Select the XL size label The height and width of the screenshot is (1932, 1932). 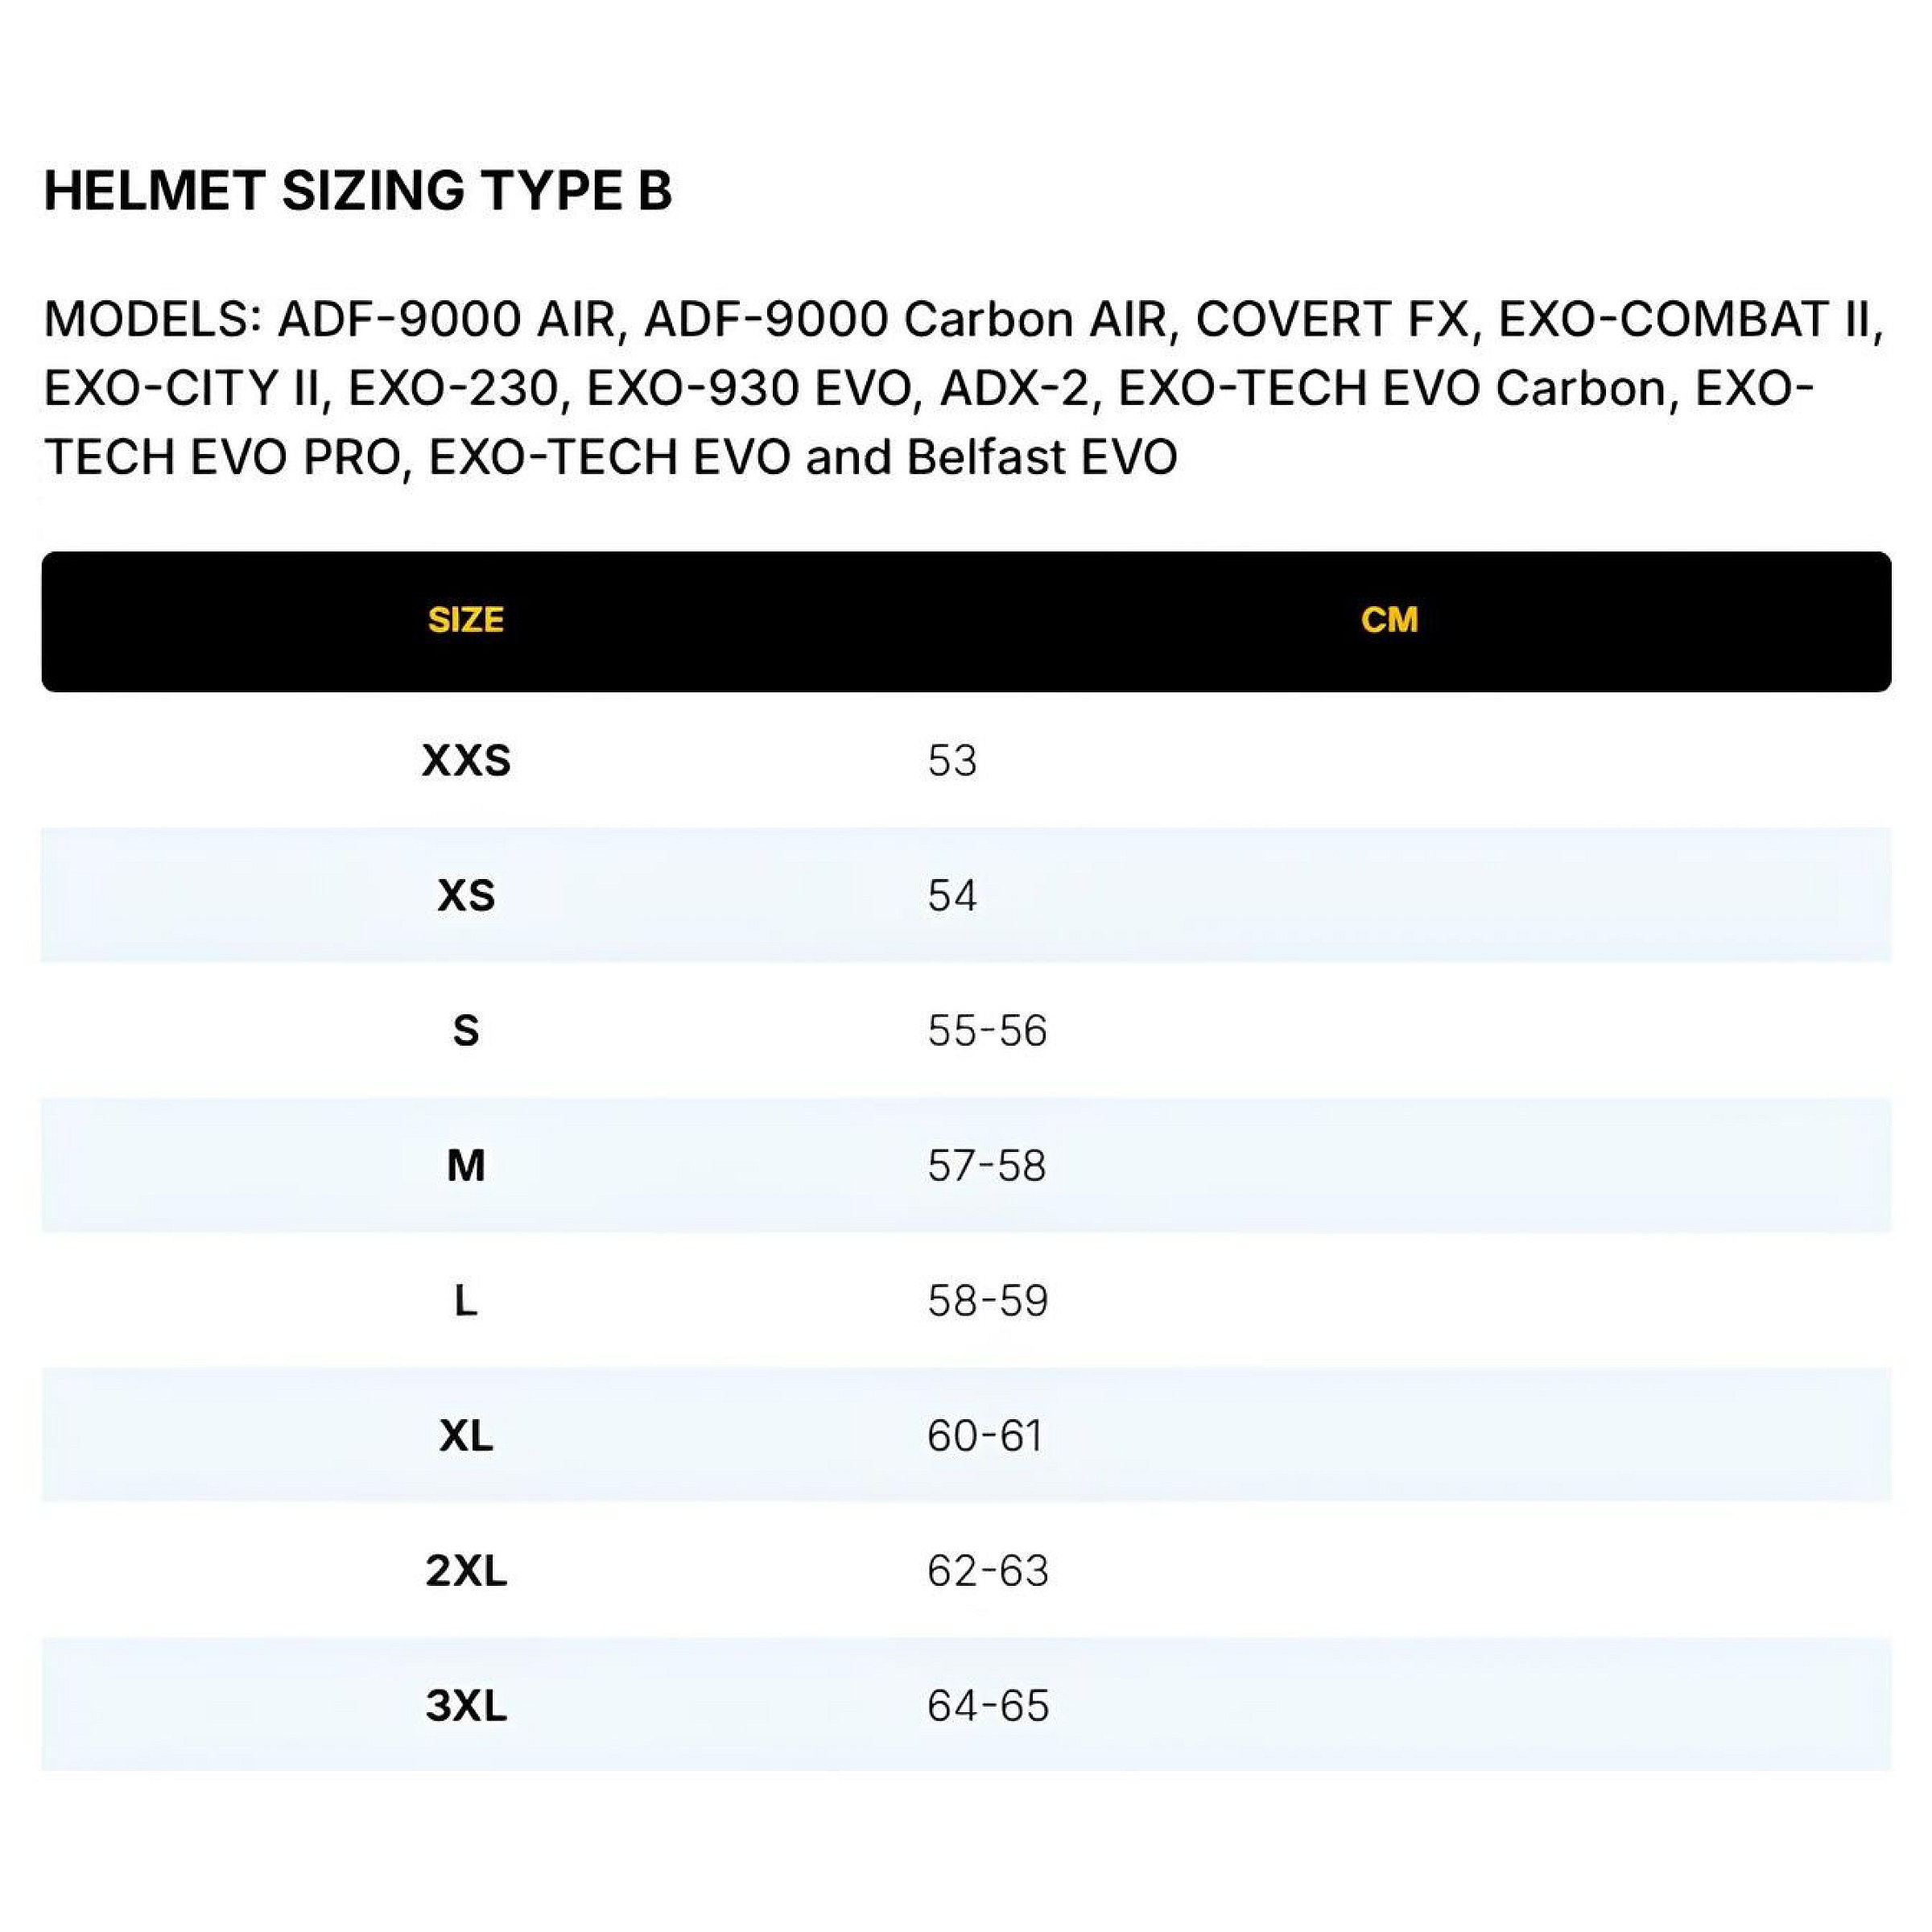pyautogui.click(x=466, y=1436)
